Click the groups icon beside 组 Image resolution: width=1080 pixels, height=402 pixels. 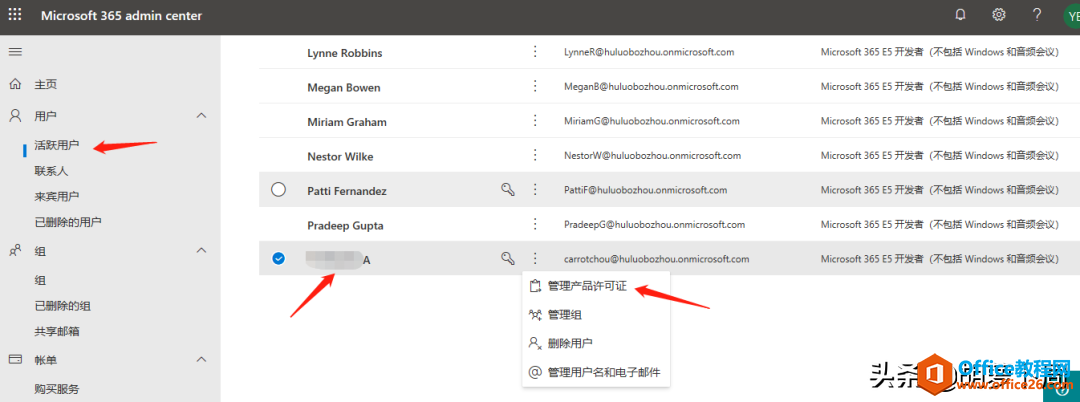coord(15,251)
